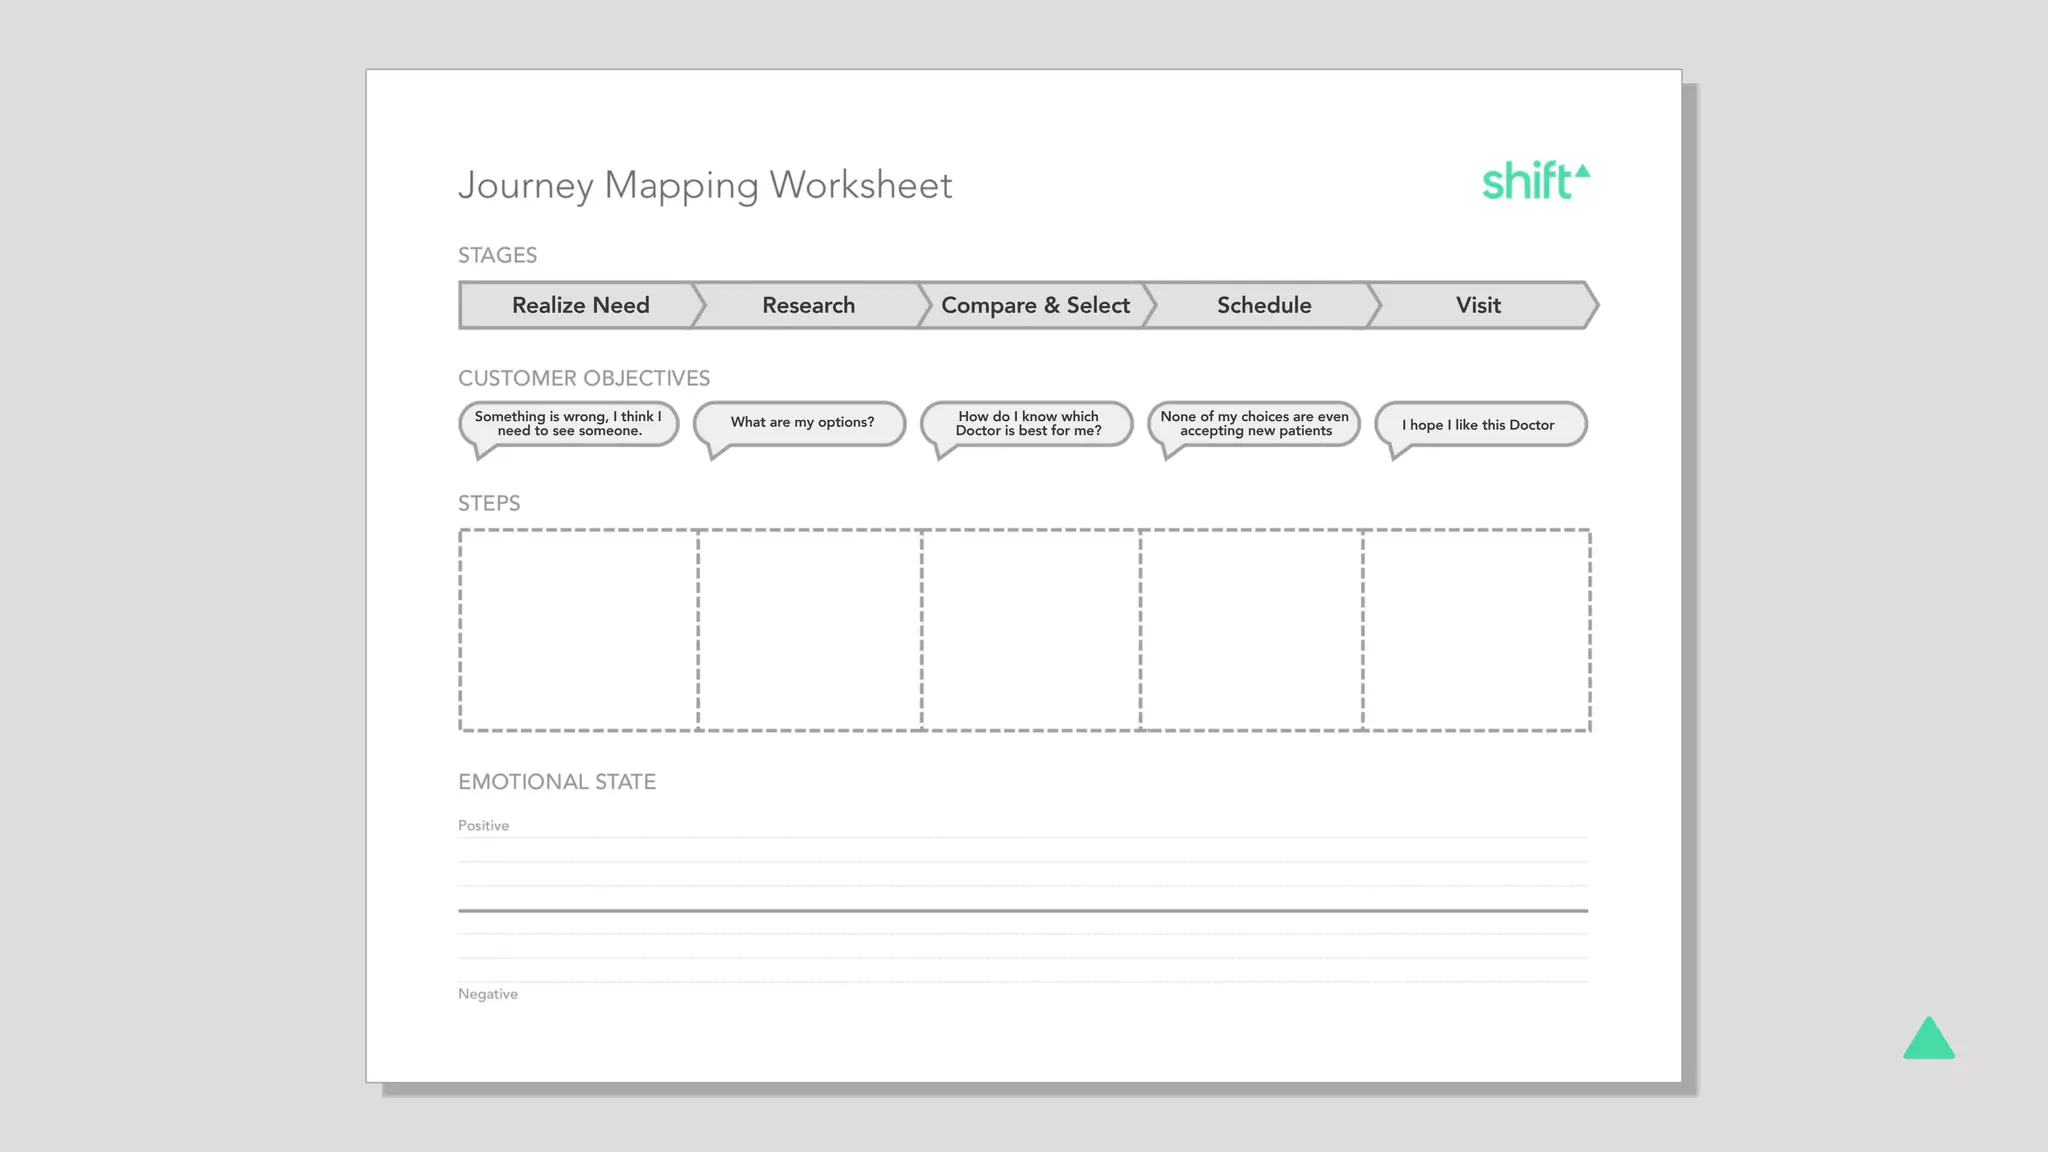Select the Visit stage arrow
Image resolution: width=2048 pixels, height=1152 pixels.
[x=1478, y=305]
